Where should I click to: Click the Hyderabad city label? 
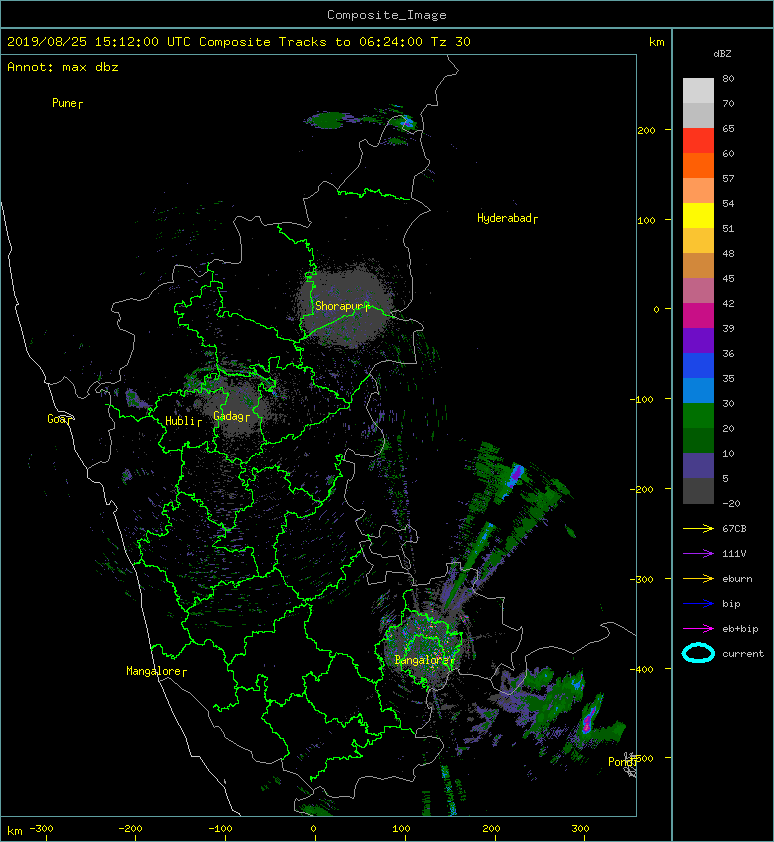click(504, 218)
